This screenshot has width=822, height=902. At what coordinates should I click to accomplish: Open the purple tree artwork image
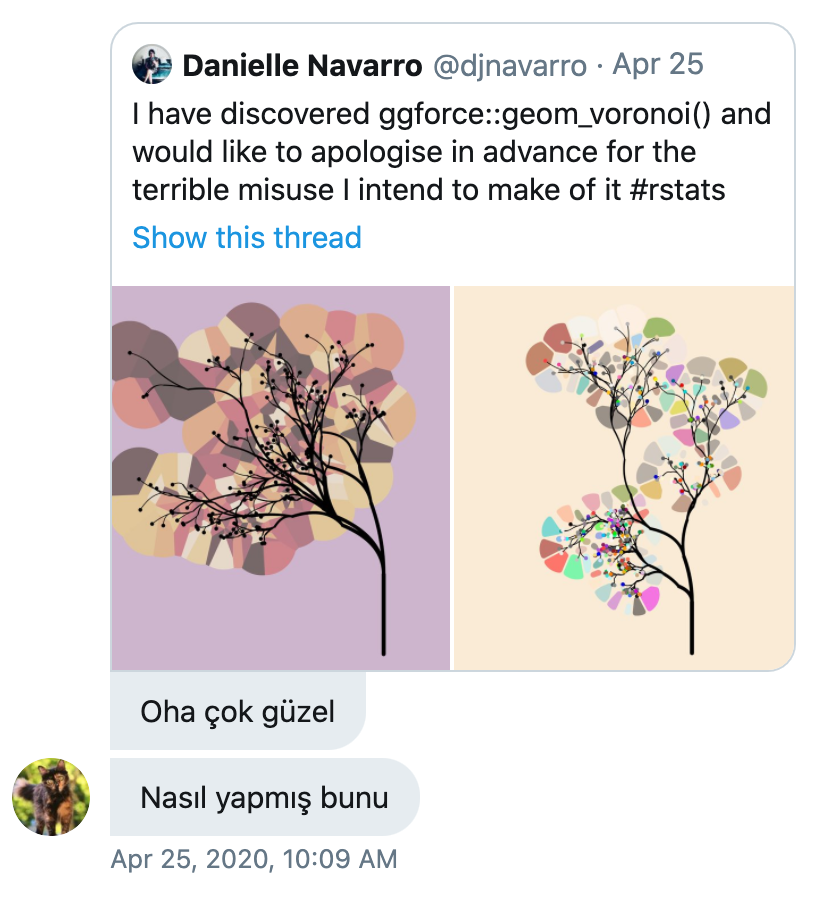tap(281, 478)
